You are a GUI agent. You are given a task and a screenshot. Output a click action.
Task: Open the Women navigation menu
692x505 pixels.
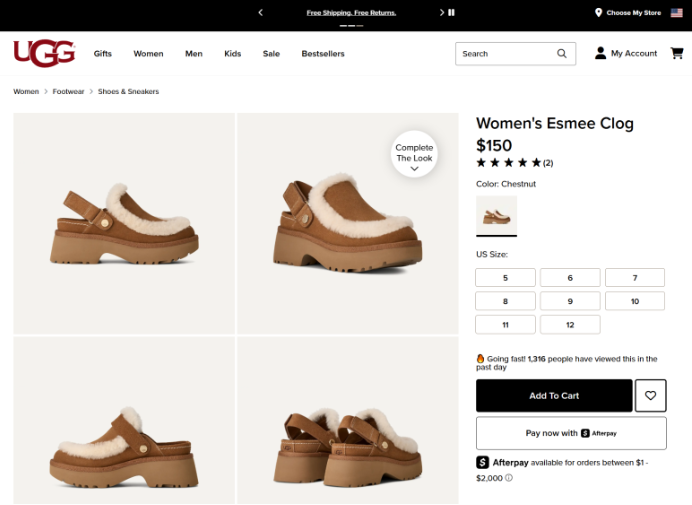pos(148,54)
